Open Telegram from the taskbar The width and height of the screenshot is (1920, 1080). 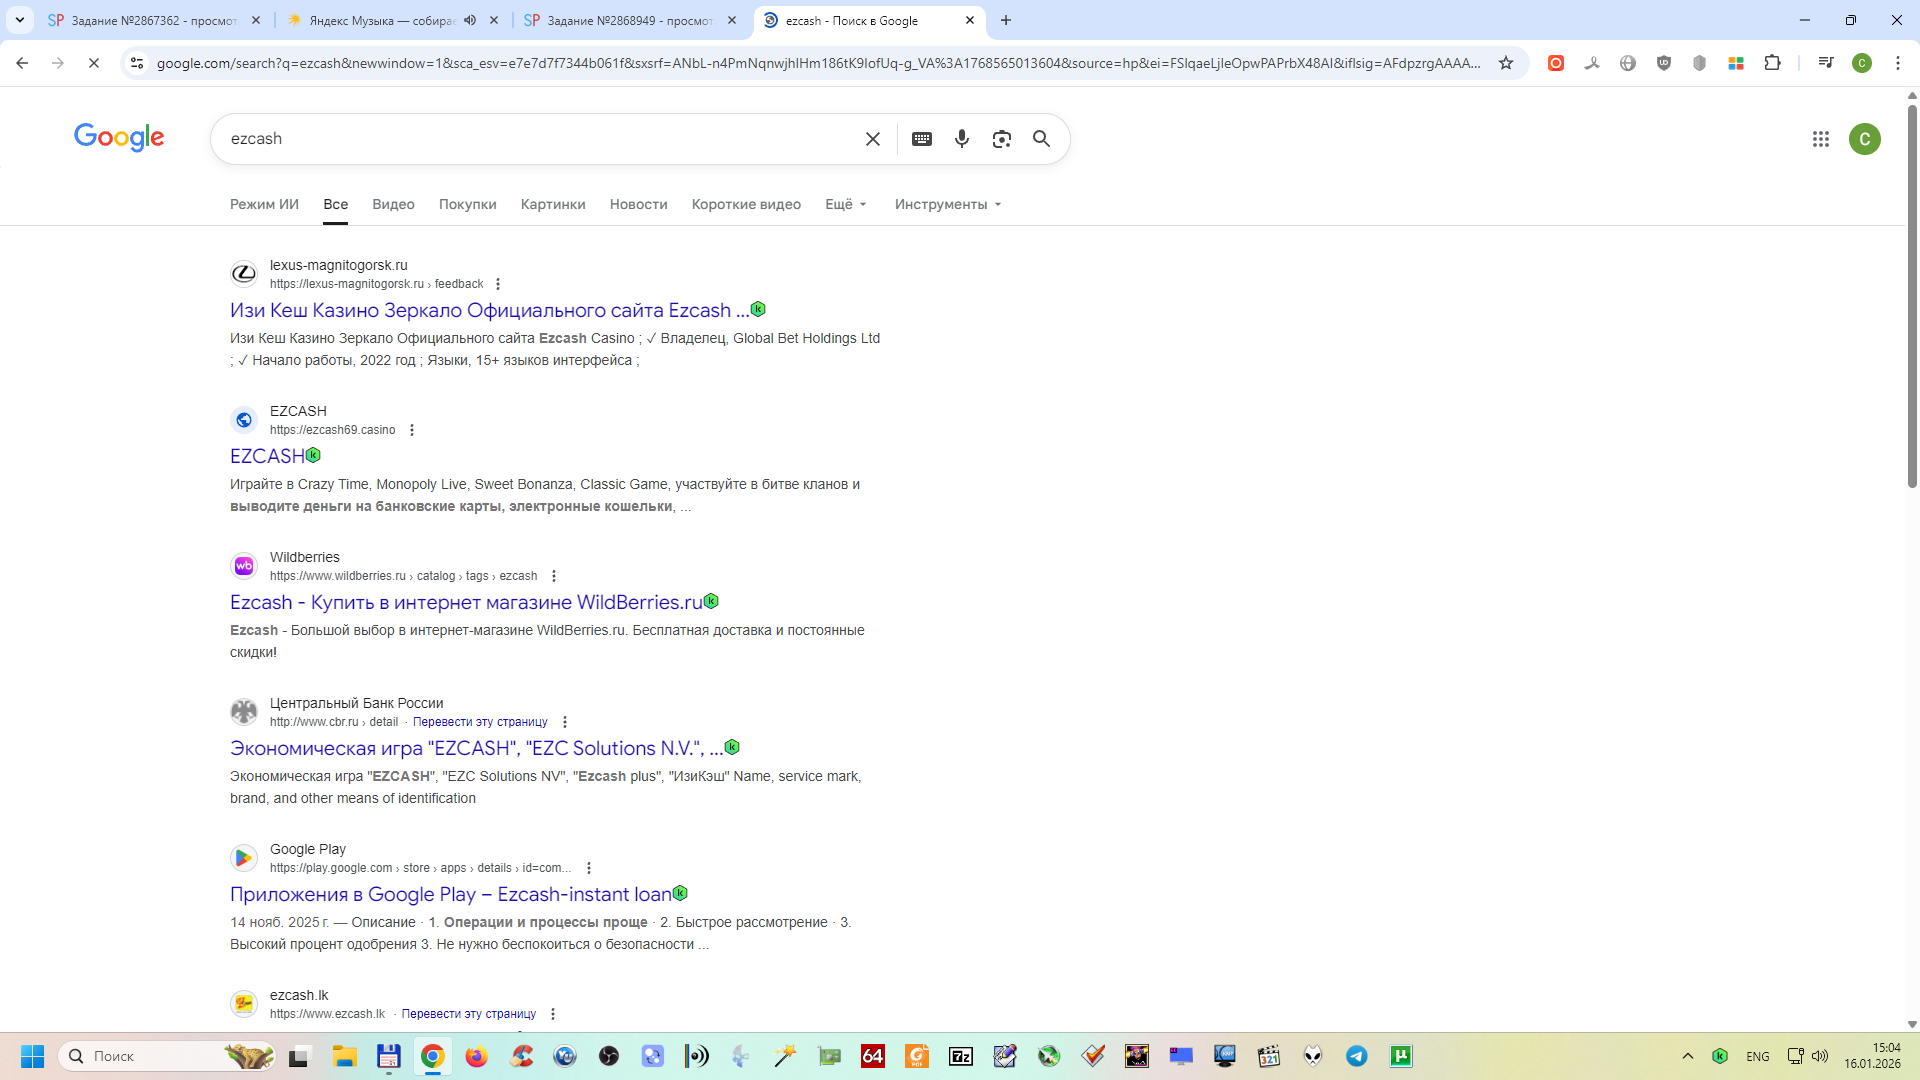tap(1356, 1056)
